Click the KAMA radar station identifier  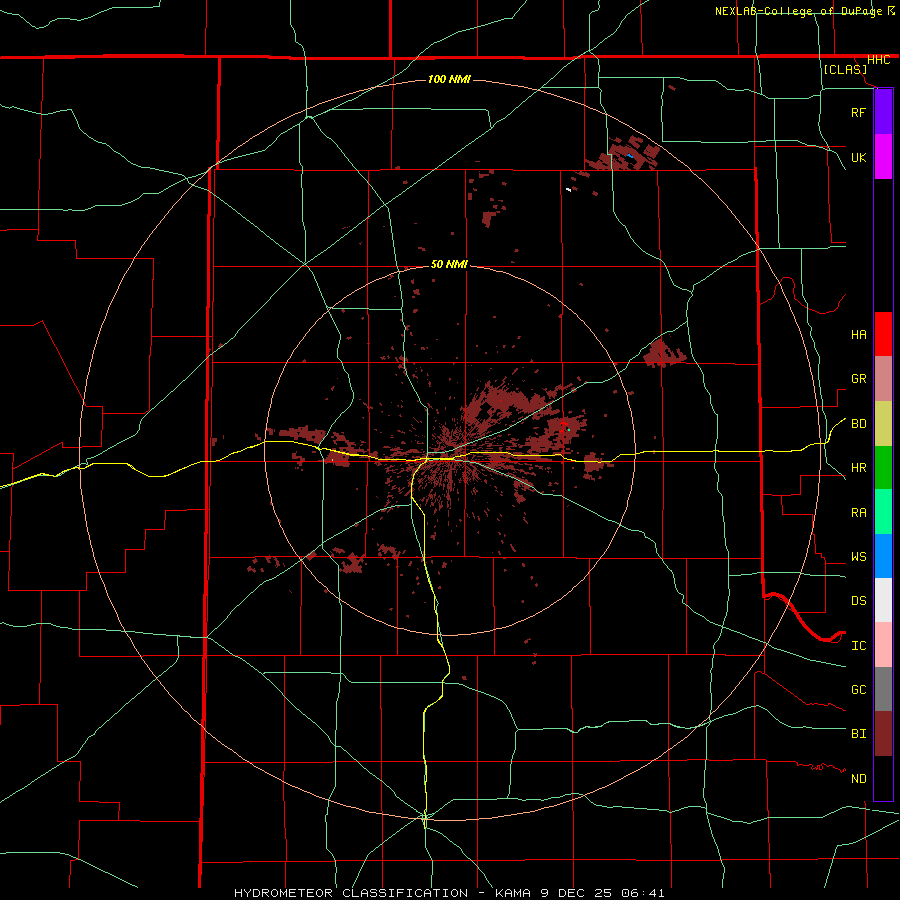click(x=513, y=893)
